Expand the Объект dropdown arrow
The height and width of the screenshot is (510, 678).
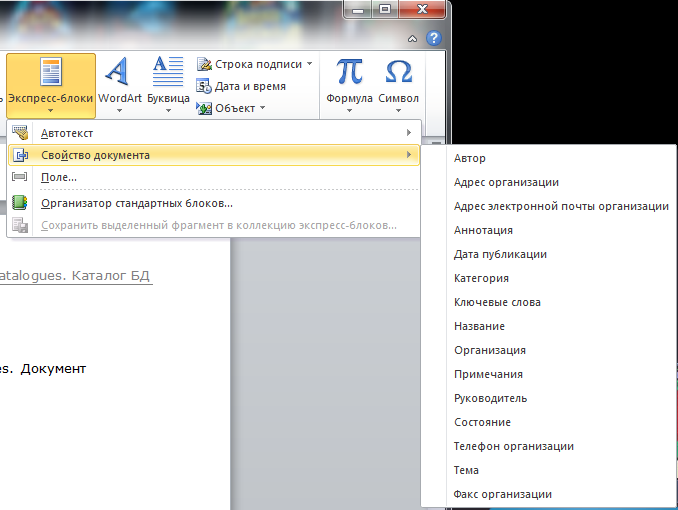click(262, 108)
